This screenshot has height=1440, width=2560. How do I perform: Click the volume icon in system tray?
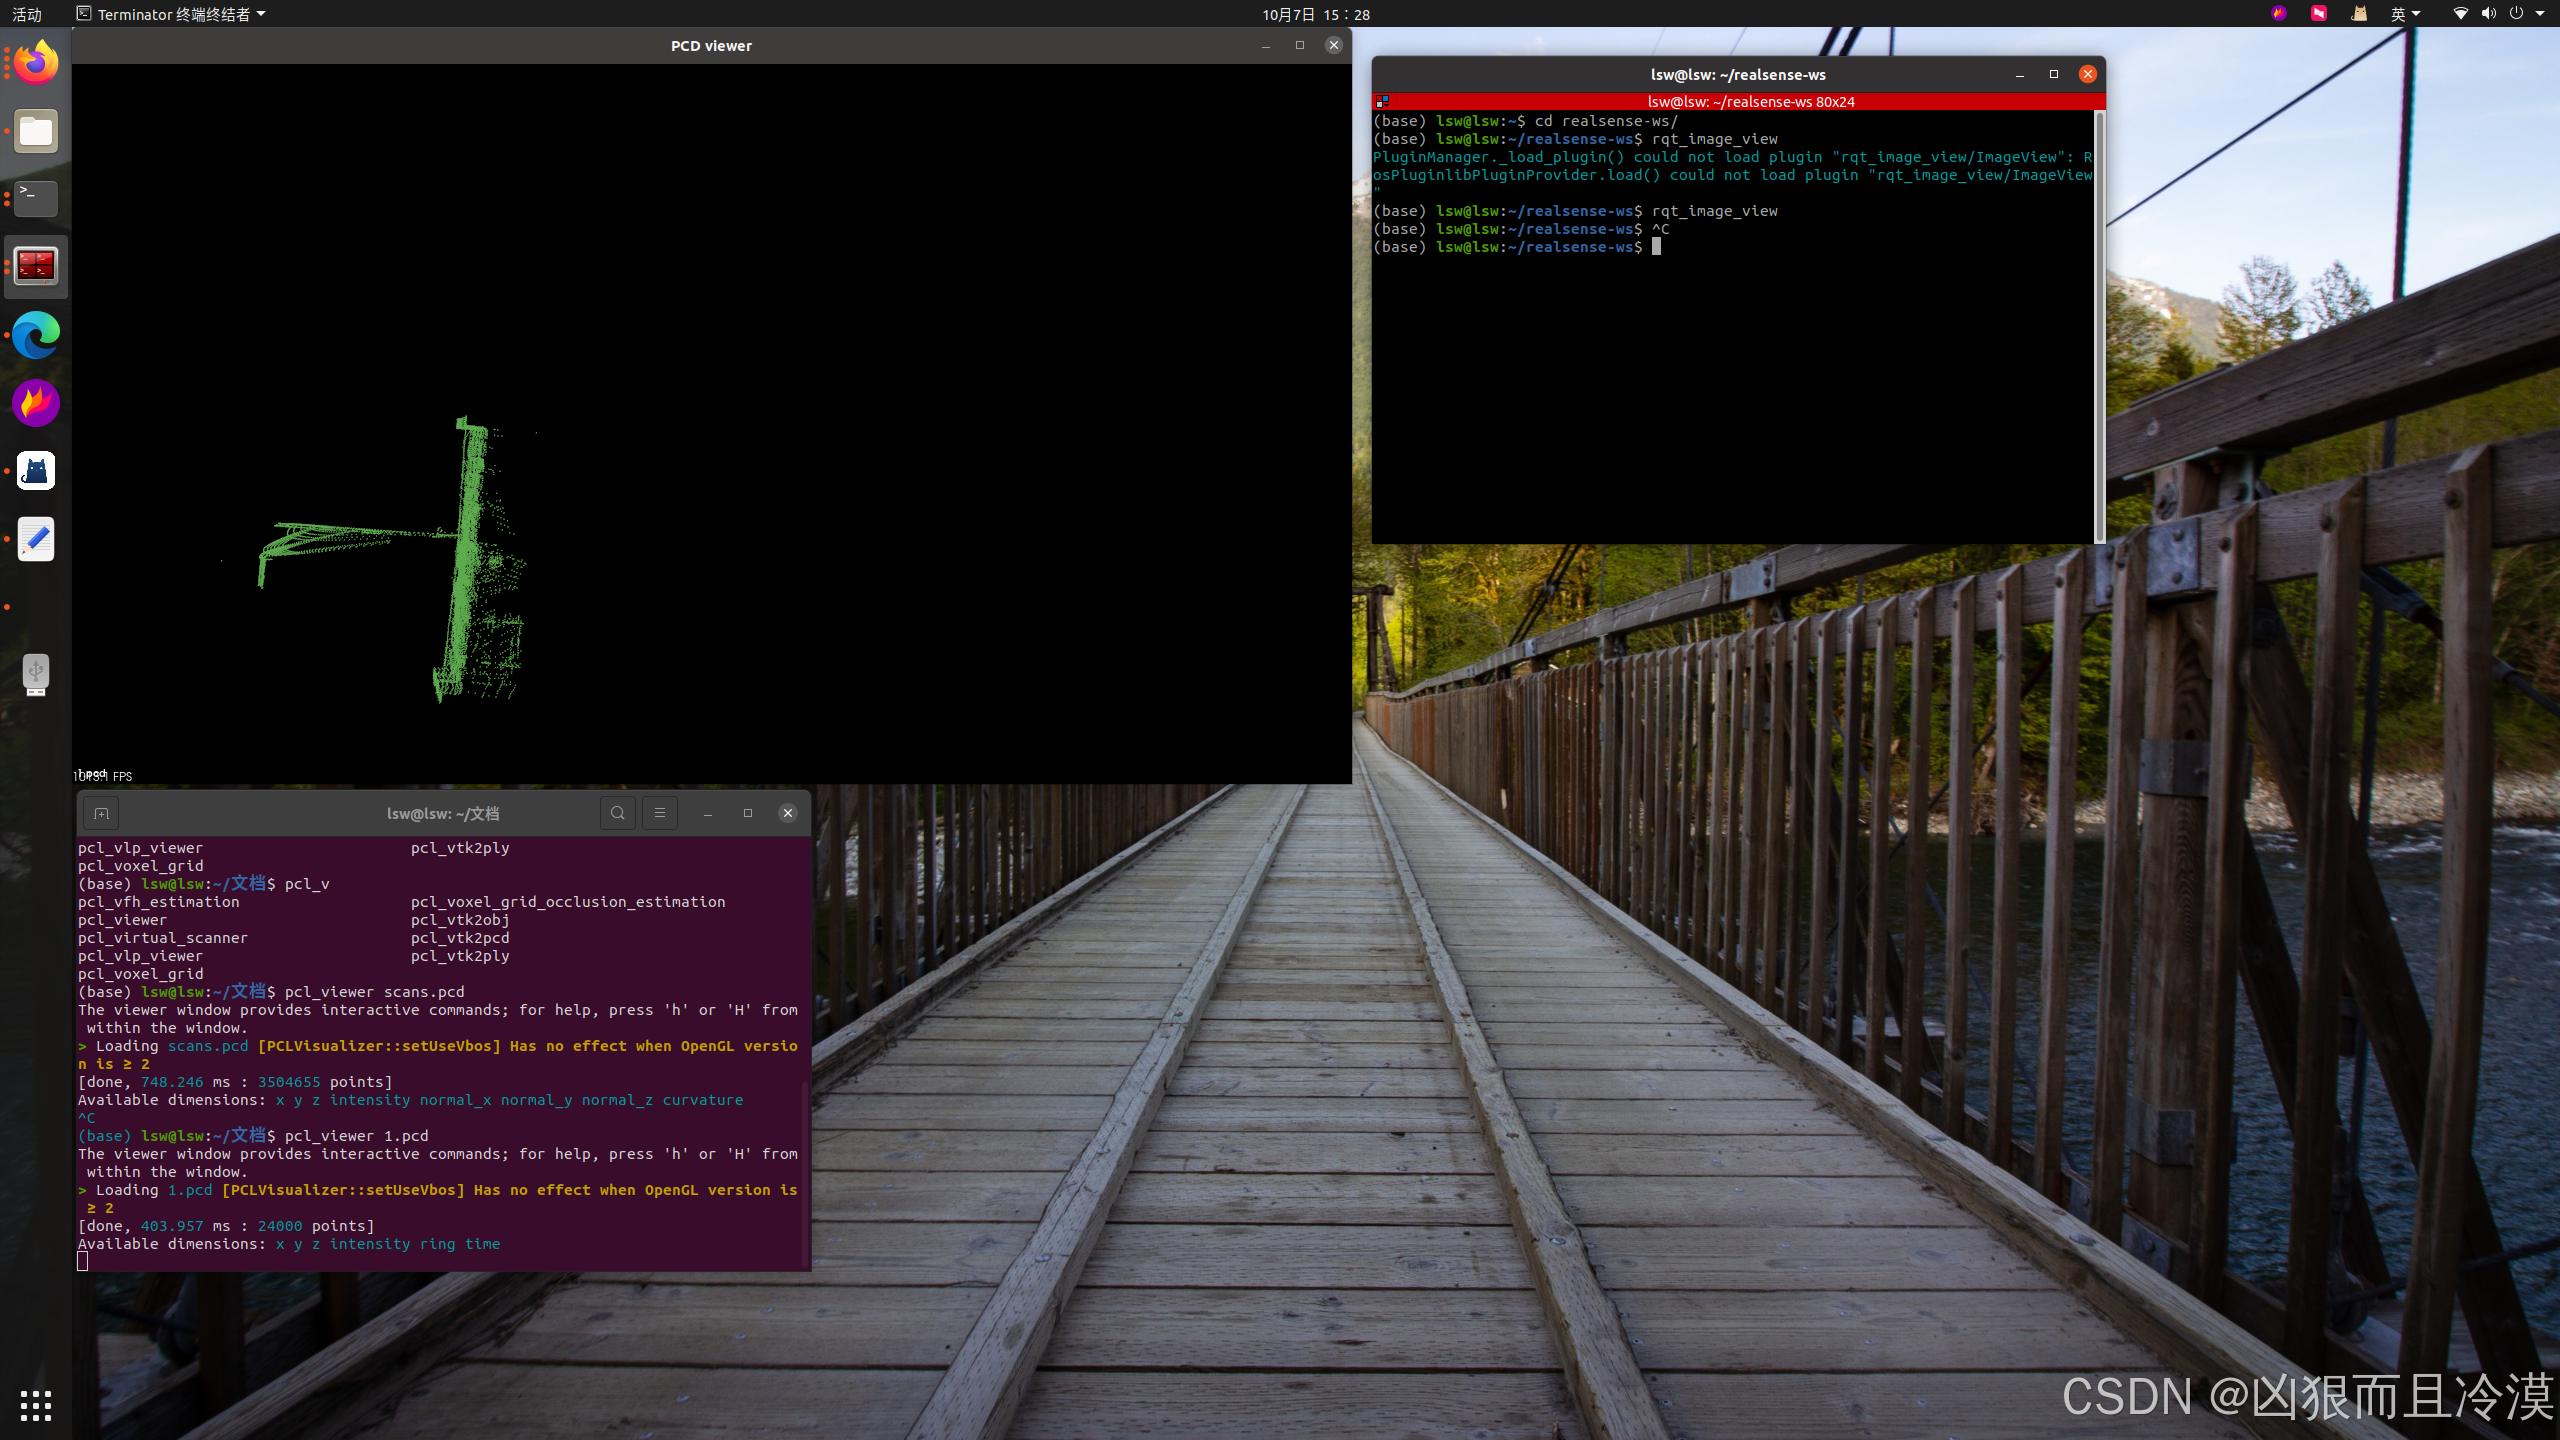point(2488,14)
